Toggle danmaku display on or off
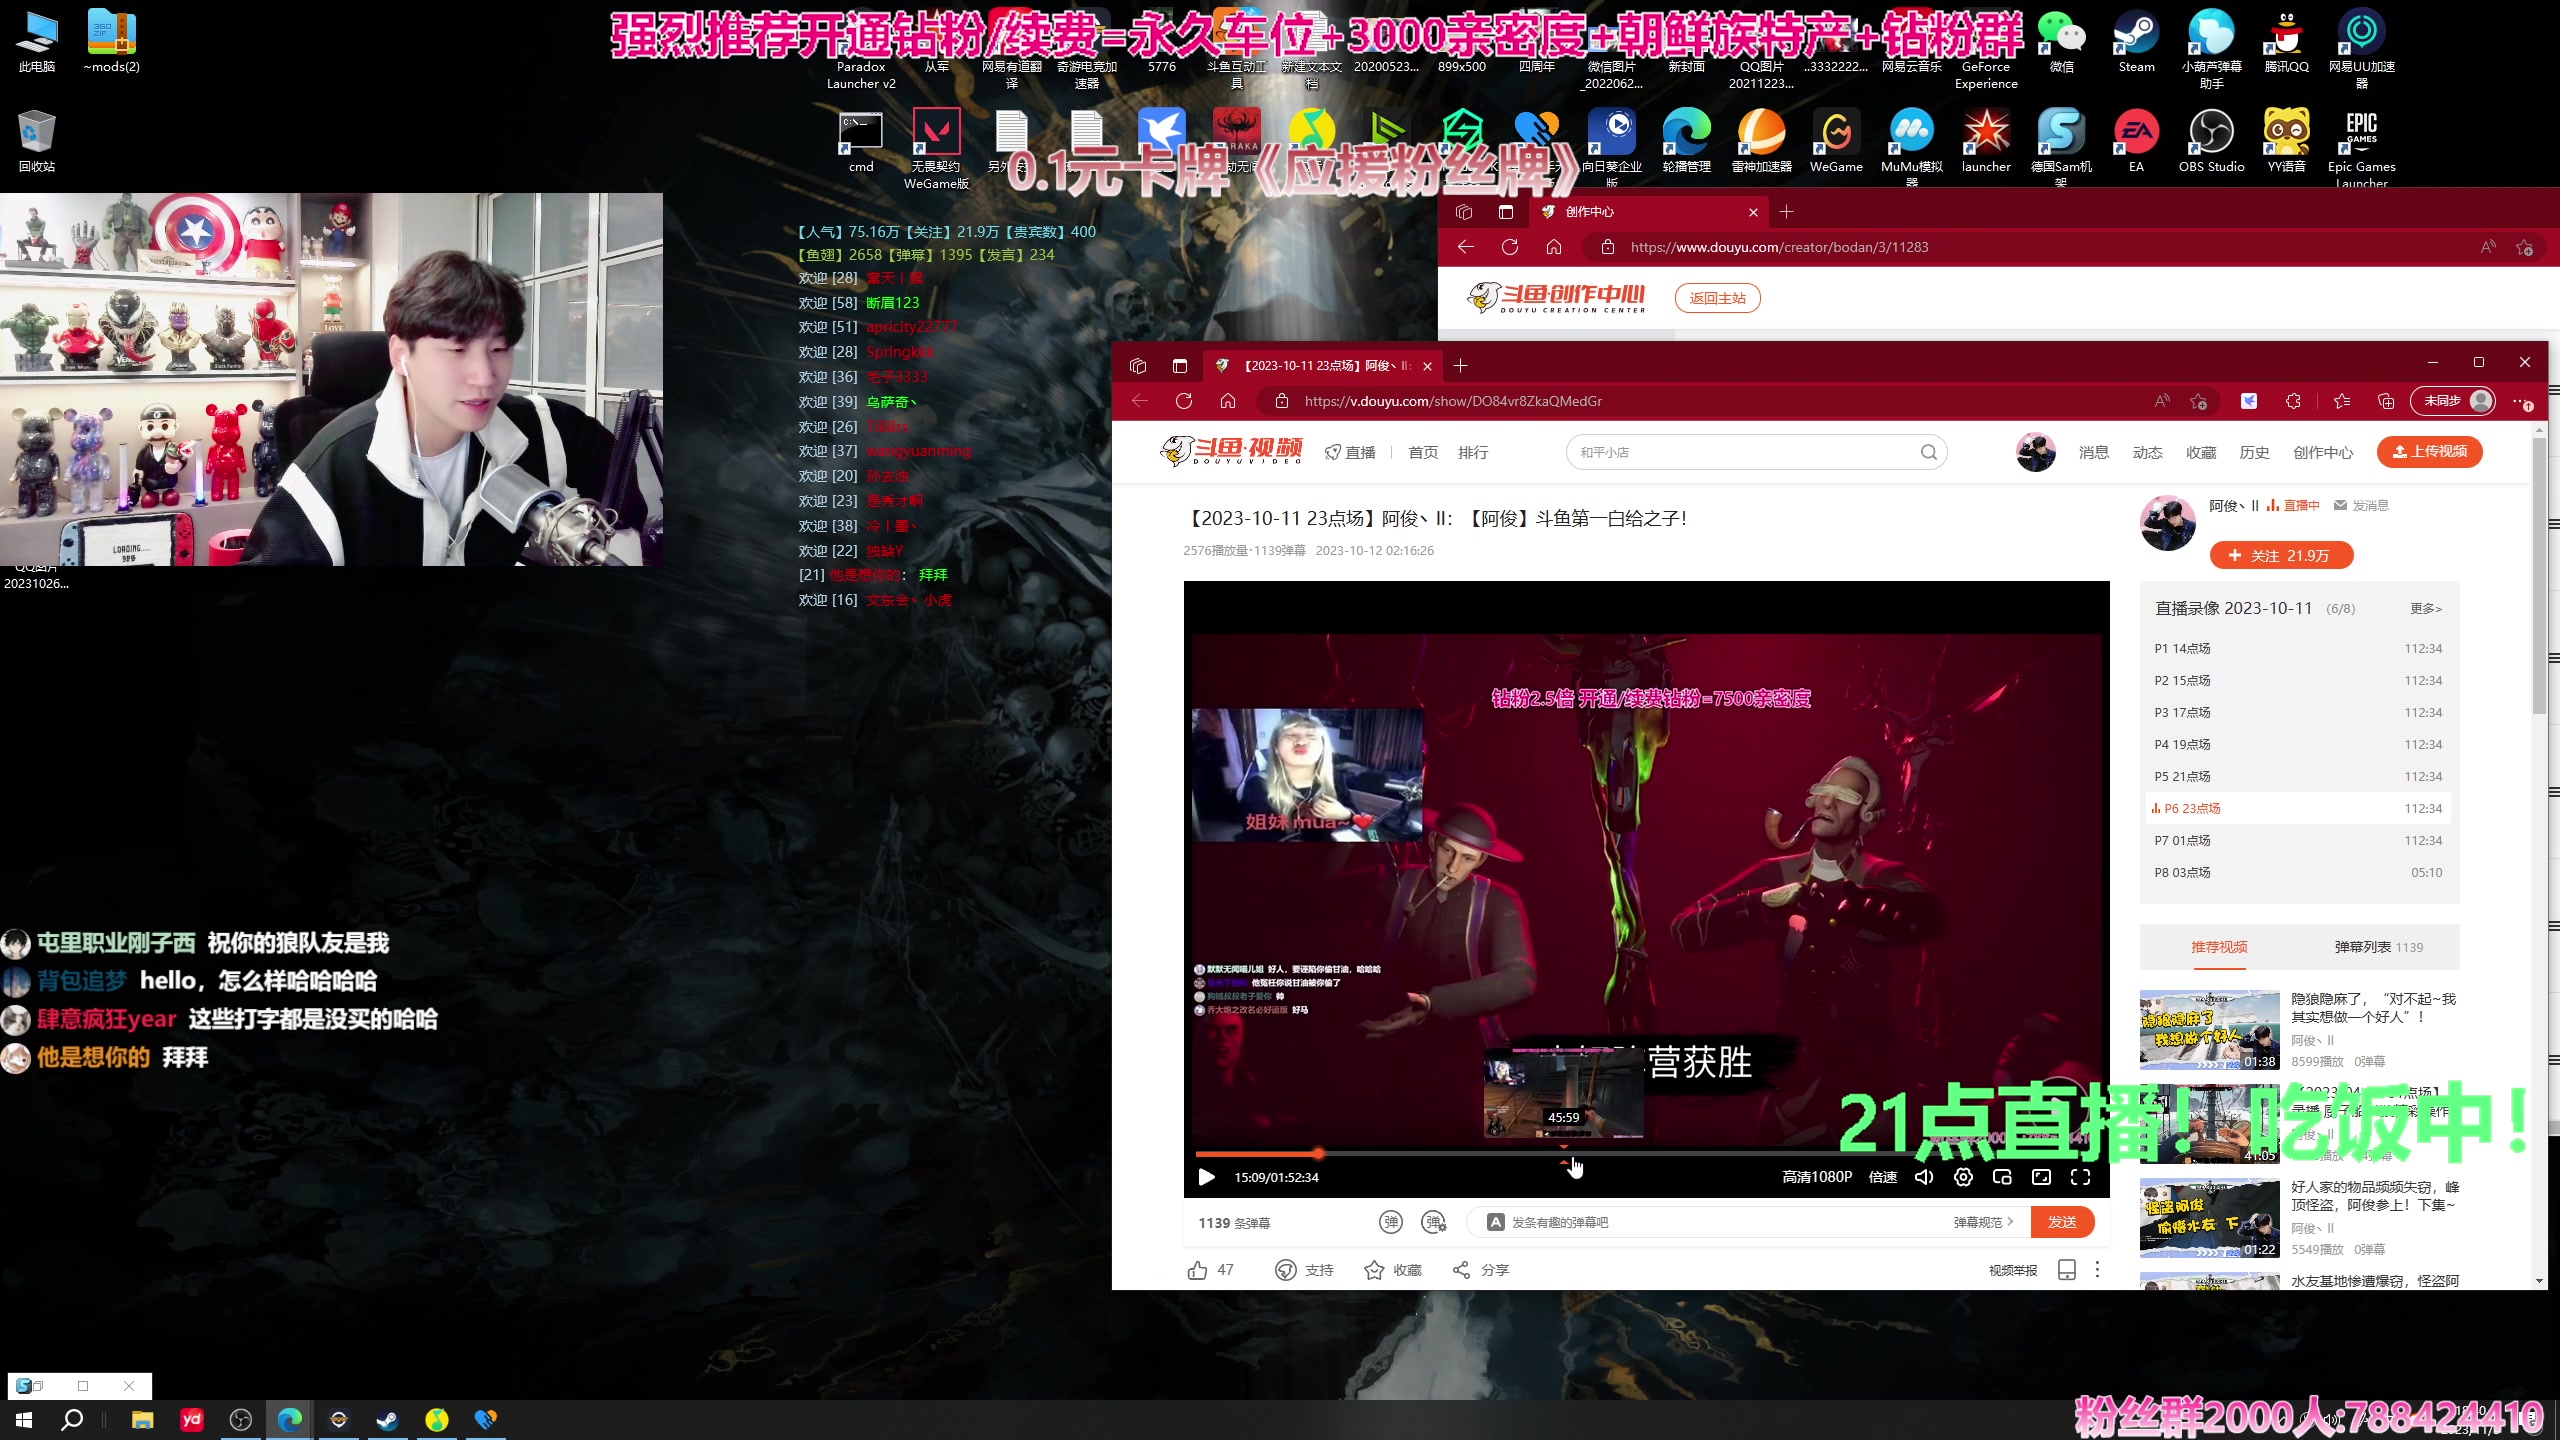 1391,1222
